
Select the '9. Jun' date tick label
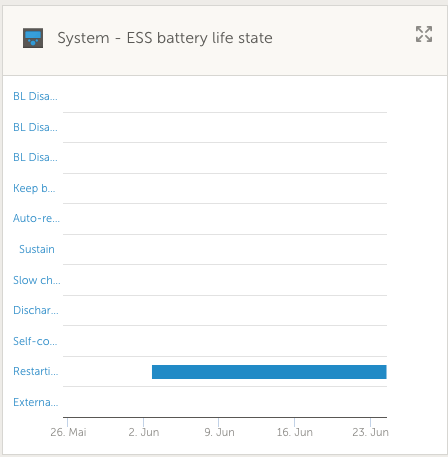click(x=219, y=432)
